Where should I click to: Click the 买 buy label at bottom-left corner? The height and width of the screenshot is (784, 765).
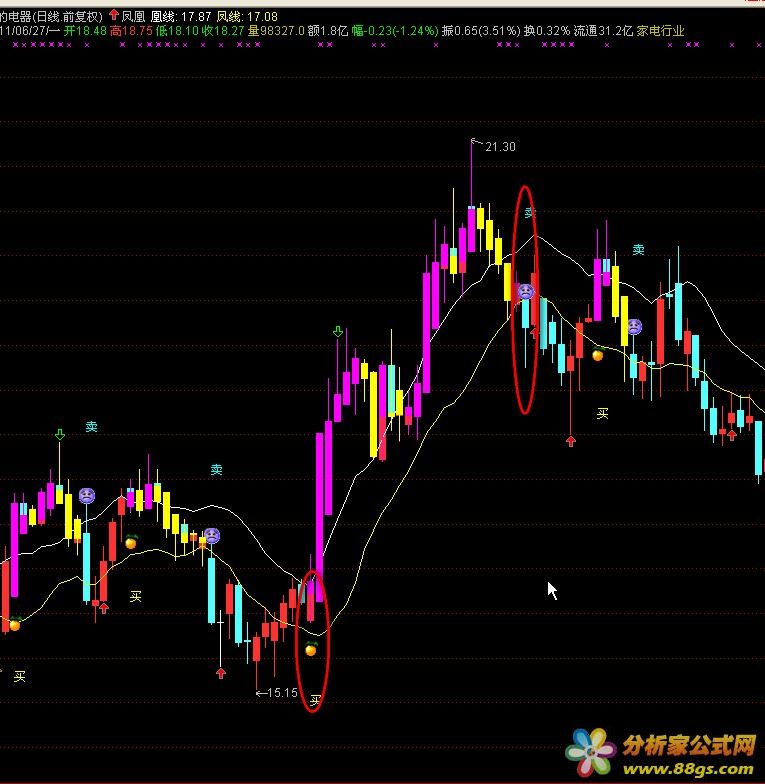click(20, 676)
